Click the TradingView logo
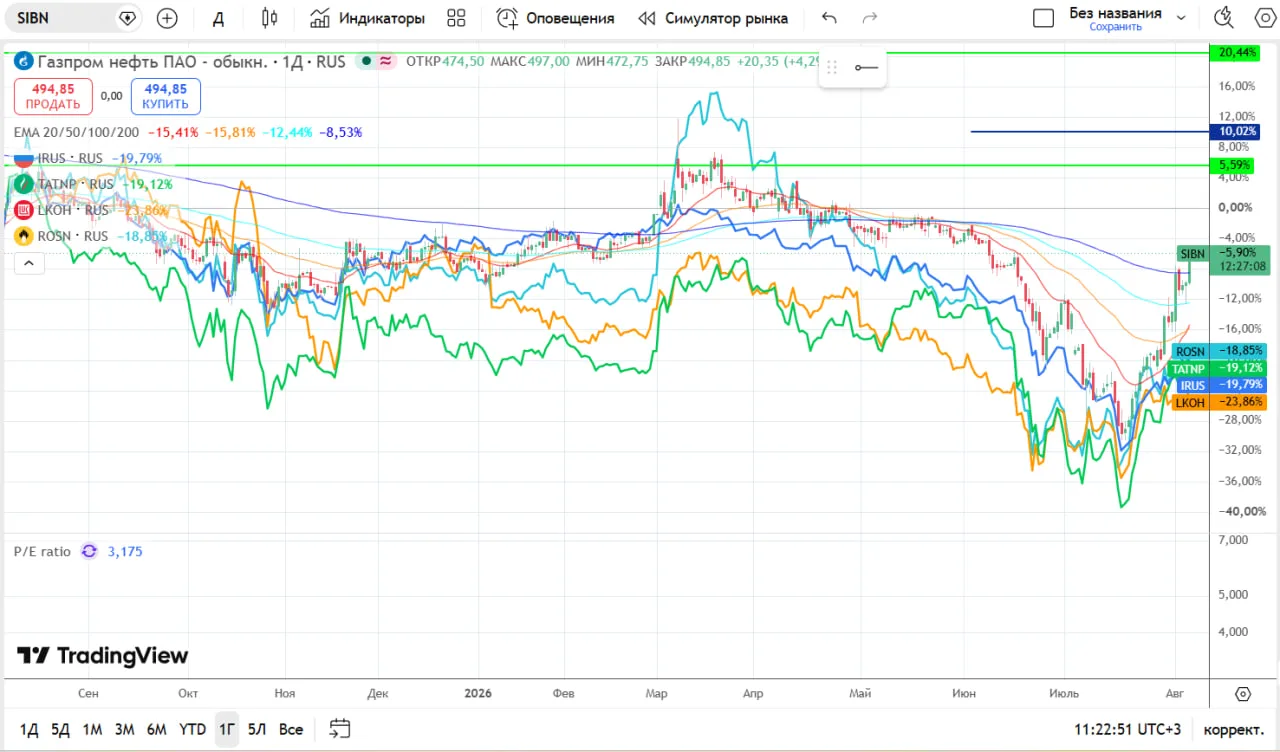Viewport: 1280px width, 752px height. 102,656
